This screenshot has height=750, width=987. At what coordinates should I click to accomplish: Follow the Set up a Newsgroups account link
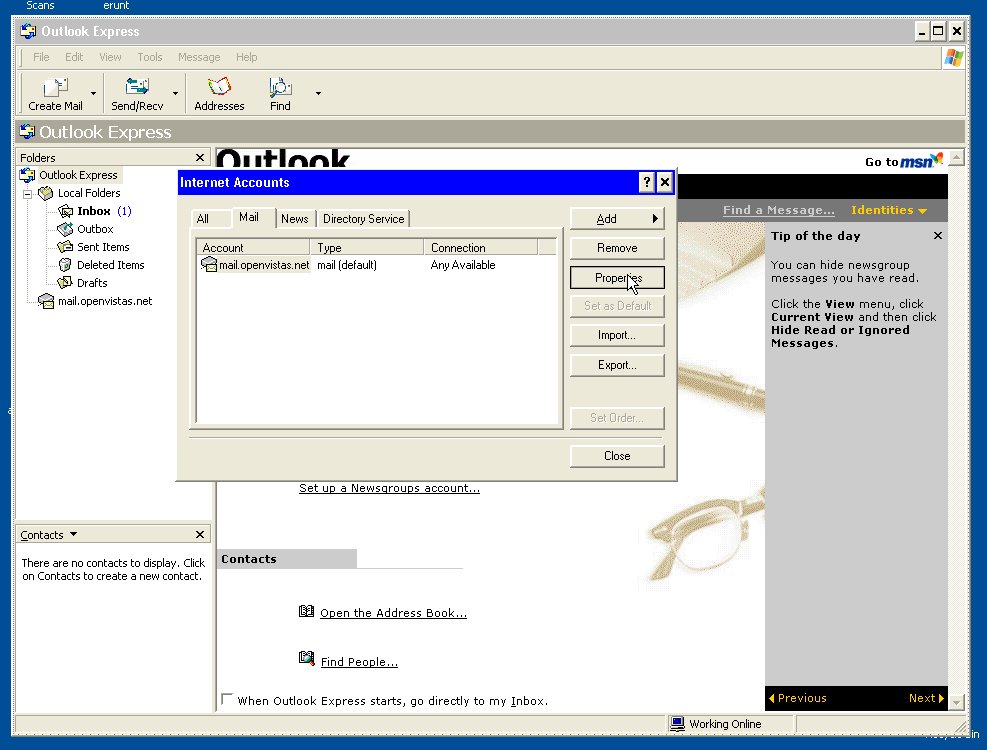pyautogui.click(x=389, y=488)
